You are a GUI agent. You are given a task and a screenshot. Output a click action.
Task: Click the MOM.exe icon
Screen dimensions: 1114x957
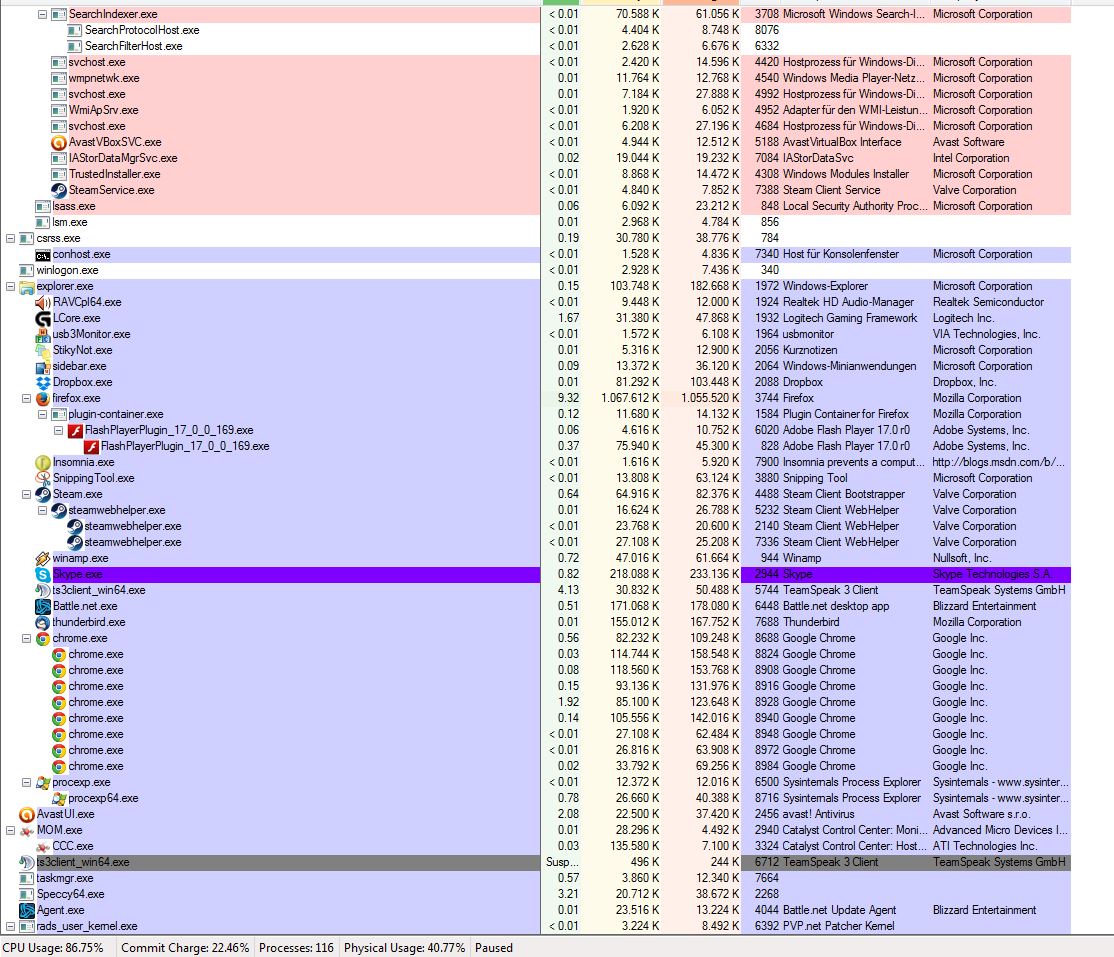click(x=27, y=831)
